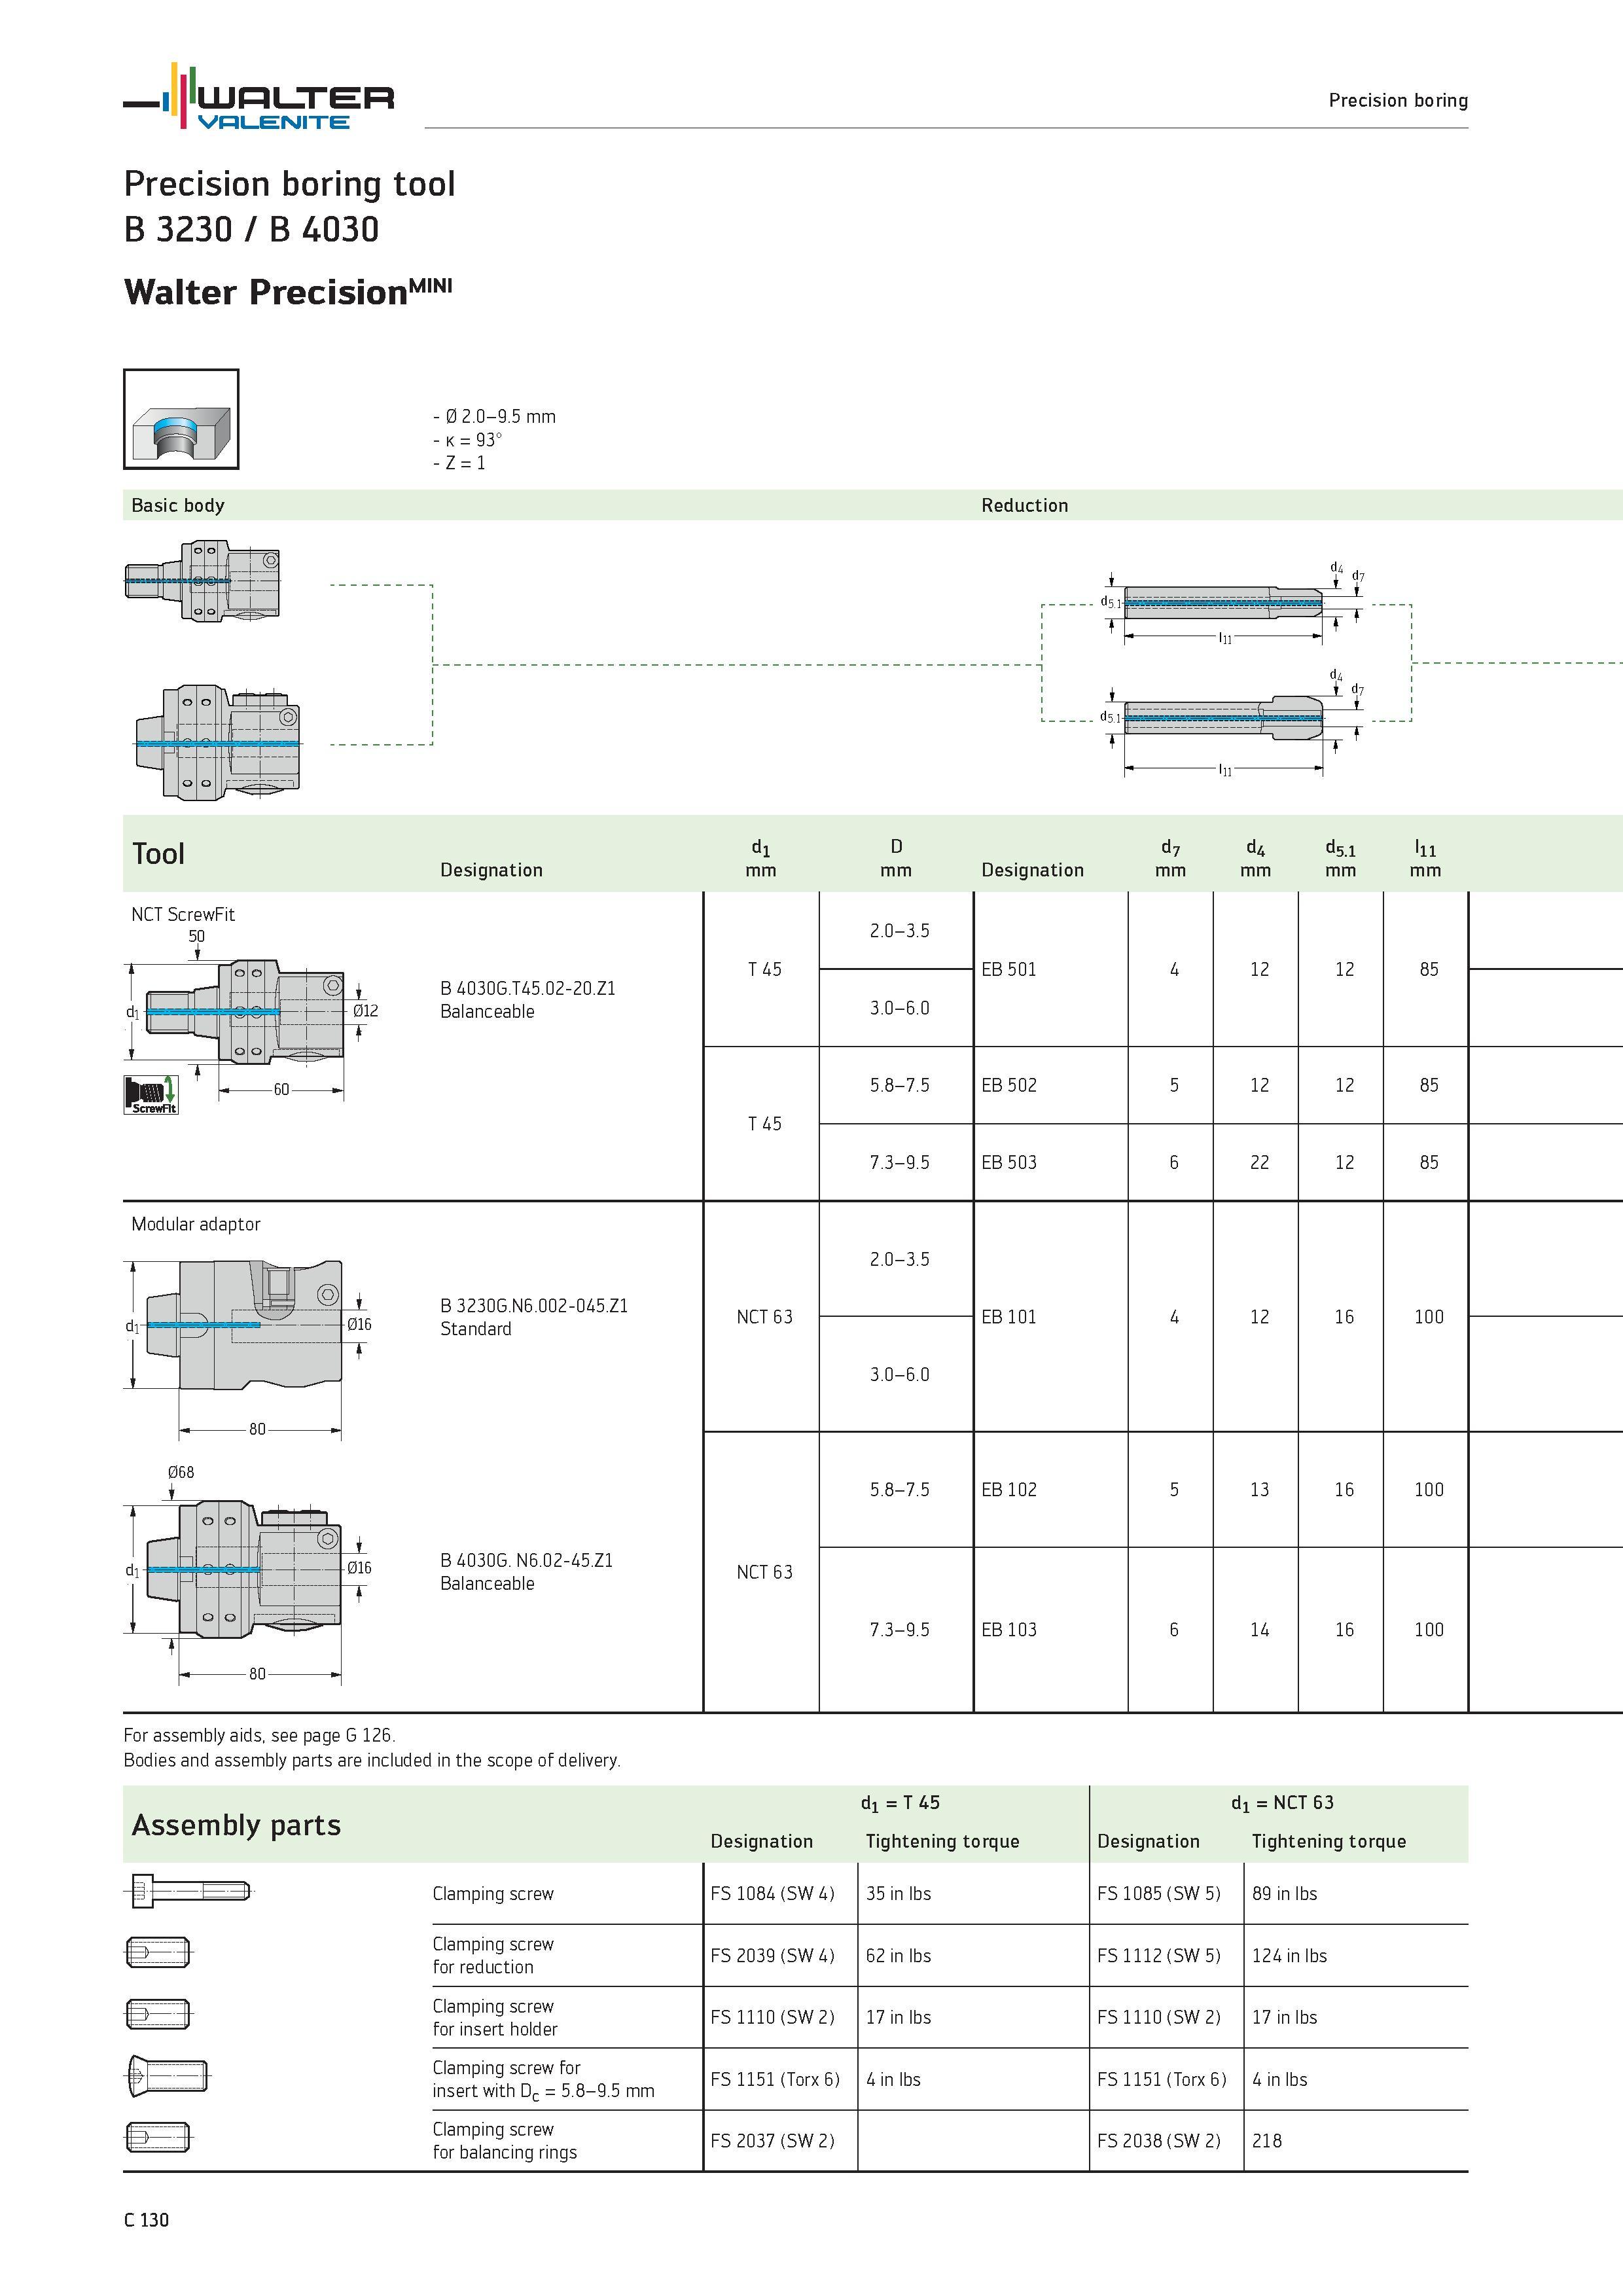Click the 'Clamping screw for reduction' label

[x=493, y=1955]
